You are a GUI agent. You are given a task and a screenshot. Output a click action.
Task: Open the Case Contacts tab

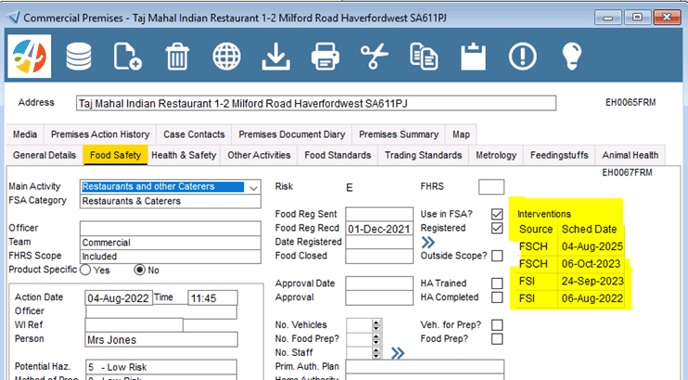click(194, 135)
